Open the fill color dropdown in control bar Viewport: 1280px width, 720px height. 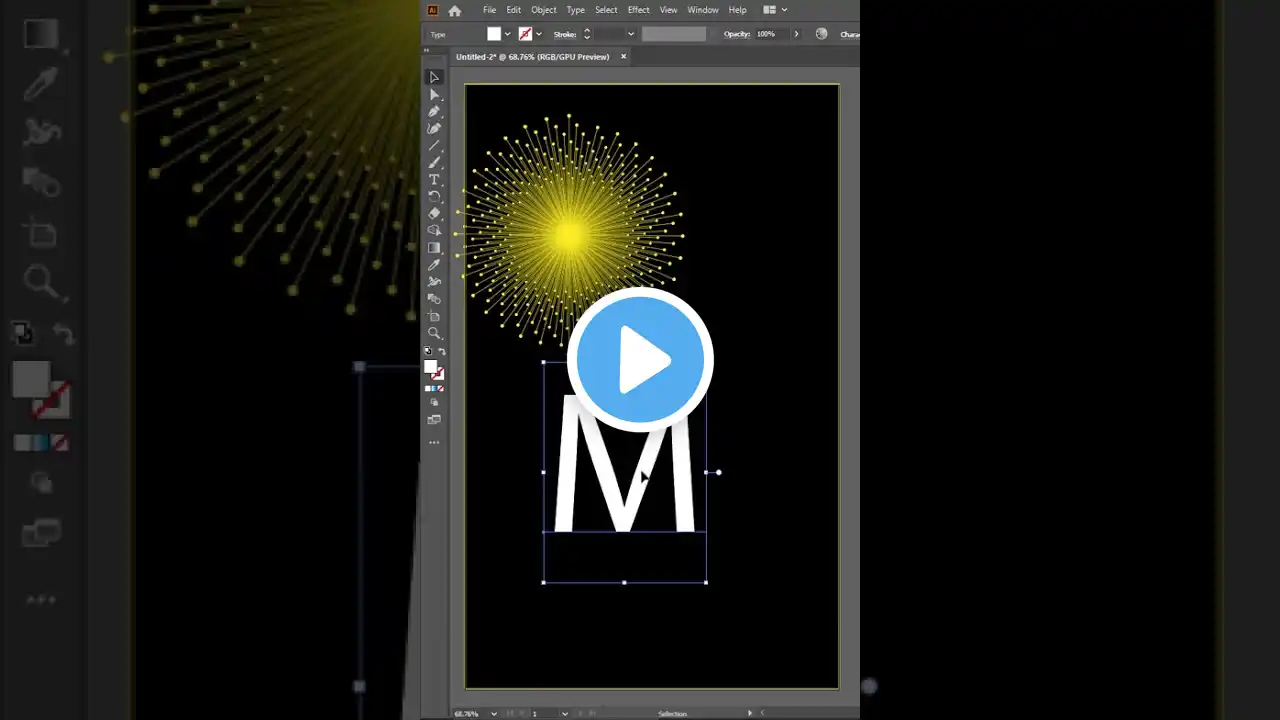click(508, 34)
